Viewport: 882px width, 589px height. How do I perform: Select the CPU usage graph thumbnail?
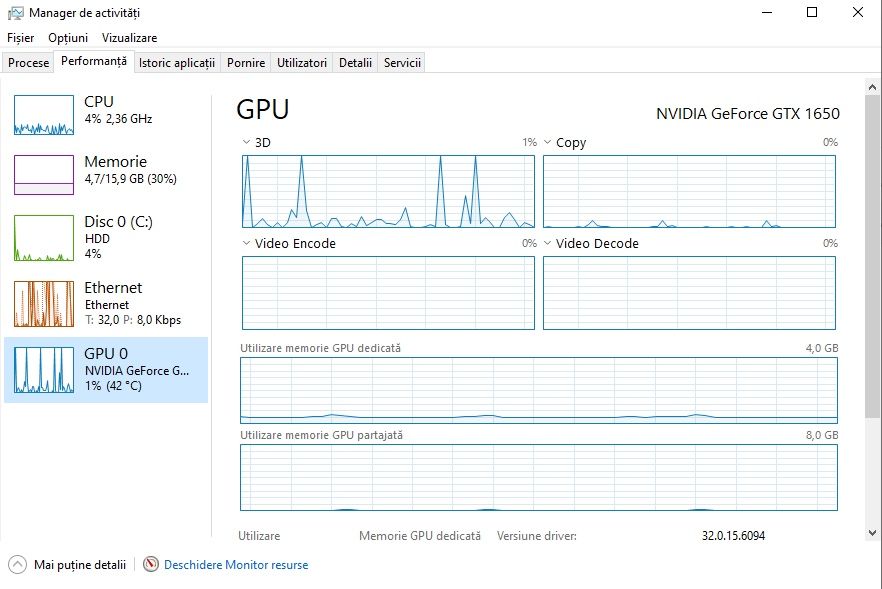point(44,115)
